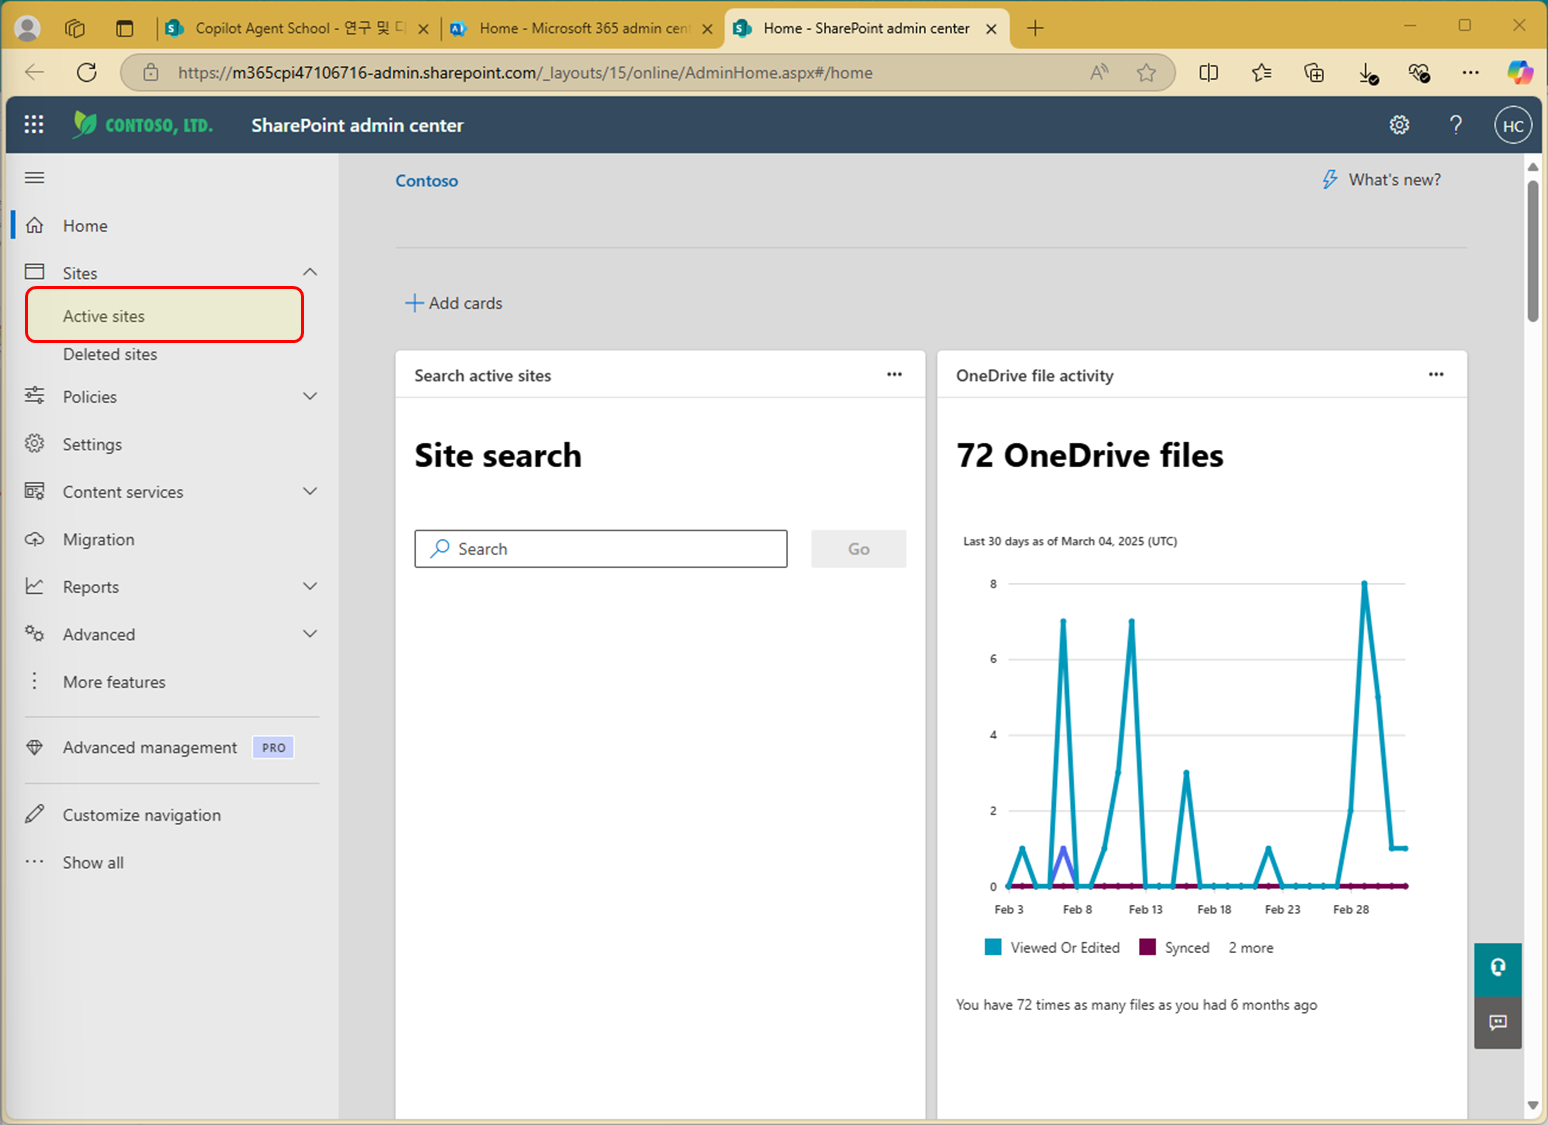This screenshot has width=1548, height=1125.
Task: Open What's new link
Action: tap(1382, 179)
